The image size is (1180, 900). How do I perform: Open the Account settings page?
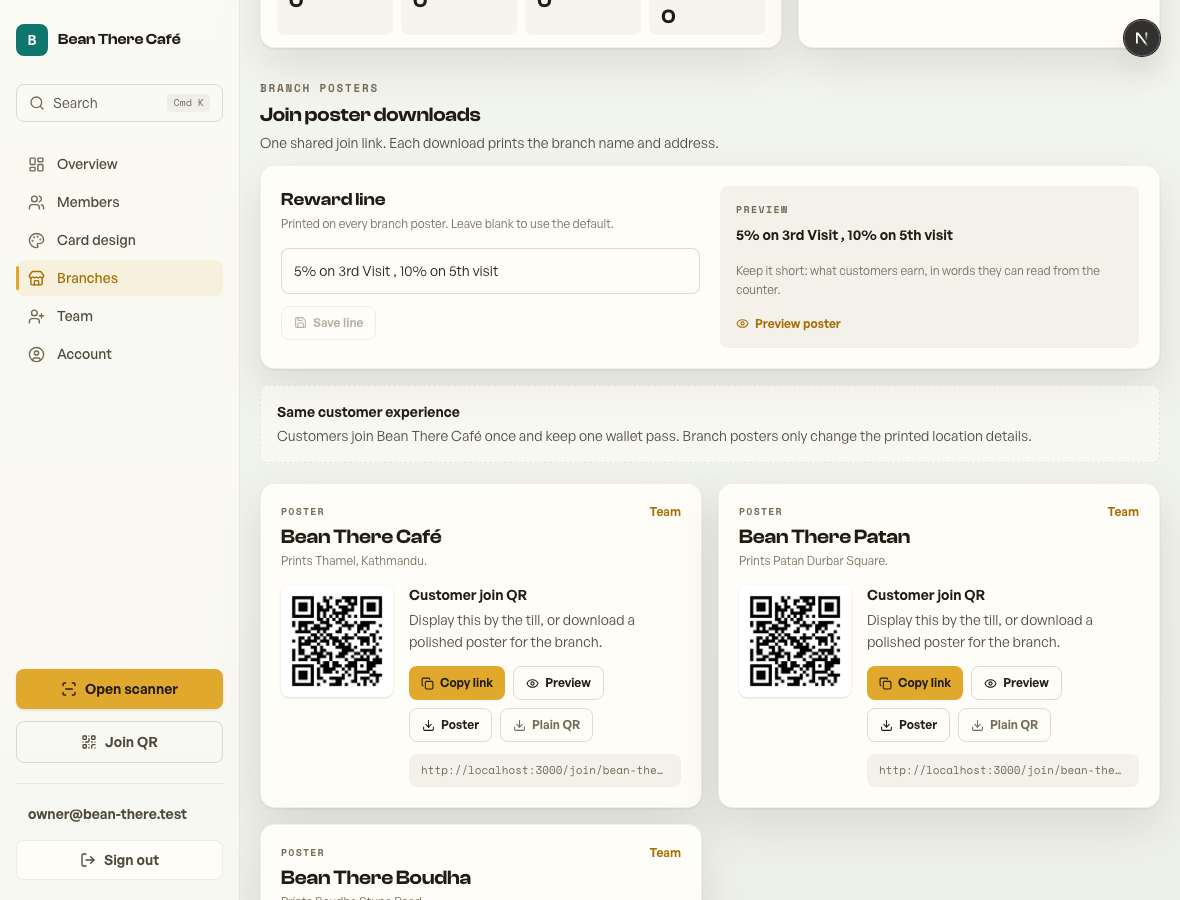(119, 354)
